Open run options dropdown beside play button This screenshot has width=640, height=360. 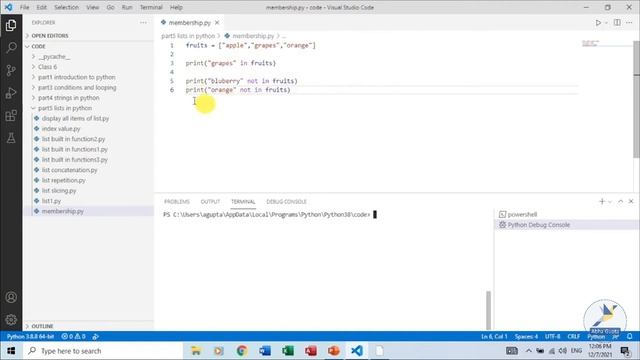pyautogui.click(x=606, y=23)
